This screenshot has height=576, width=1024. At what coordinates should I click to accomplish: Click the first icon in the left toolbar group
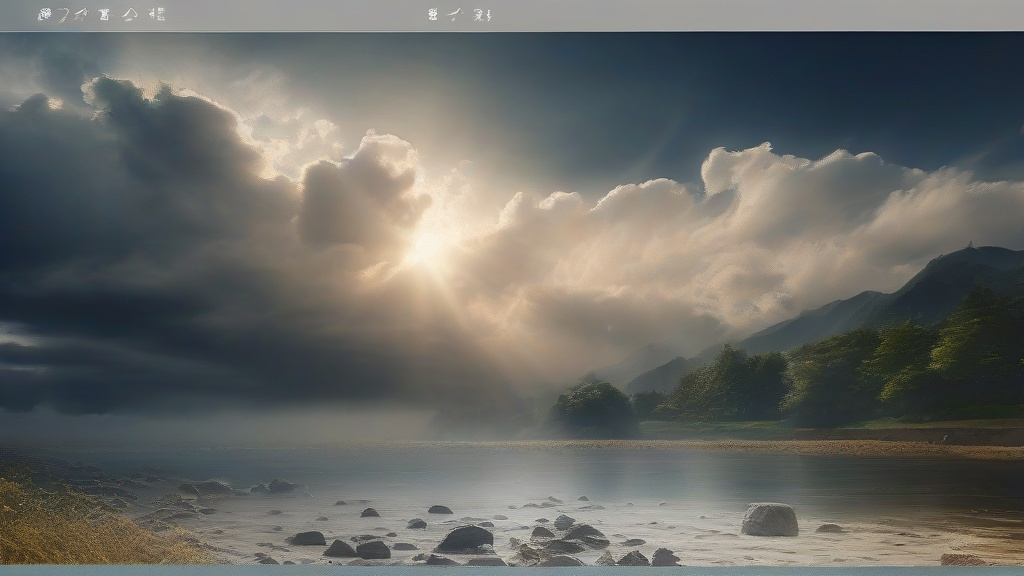click(x=44, y=14)
